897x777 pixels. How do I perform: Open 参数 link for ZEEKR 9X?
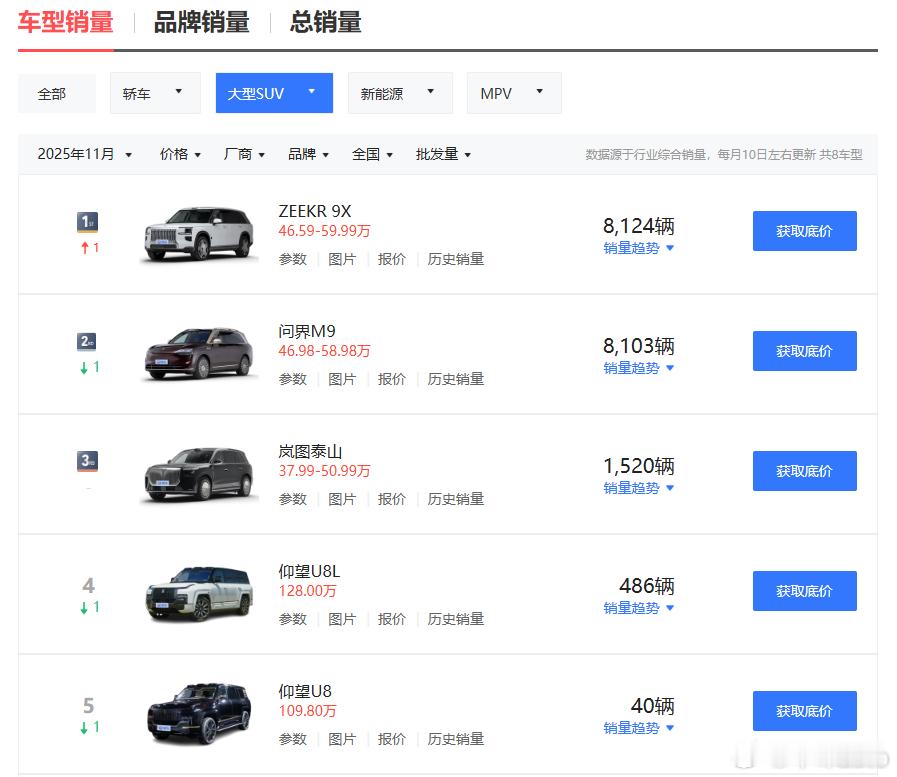point(293,259)
